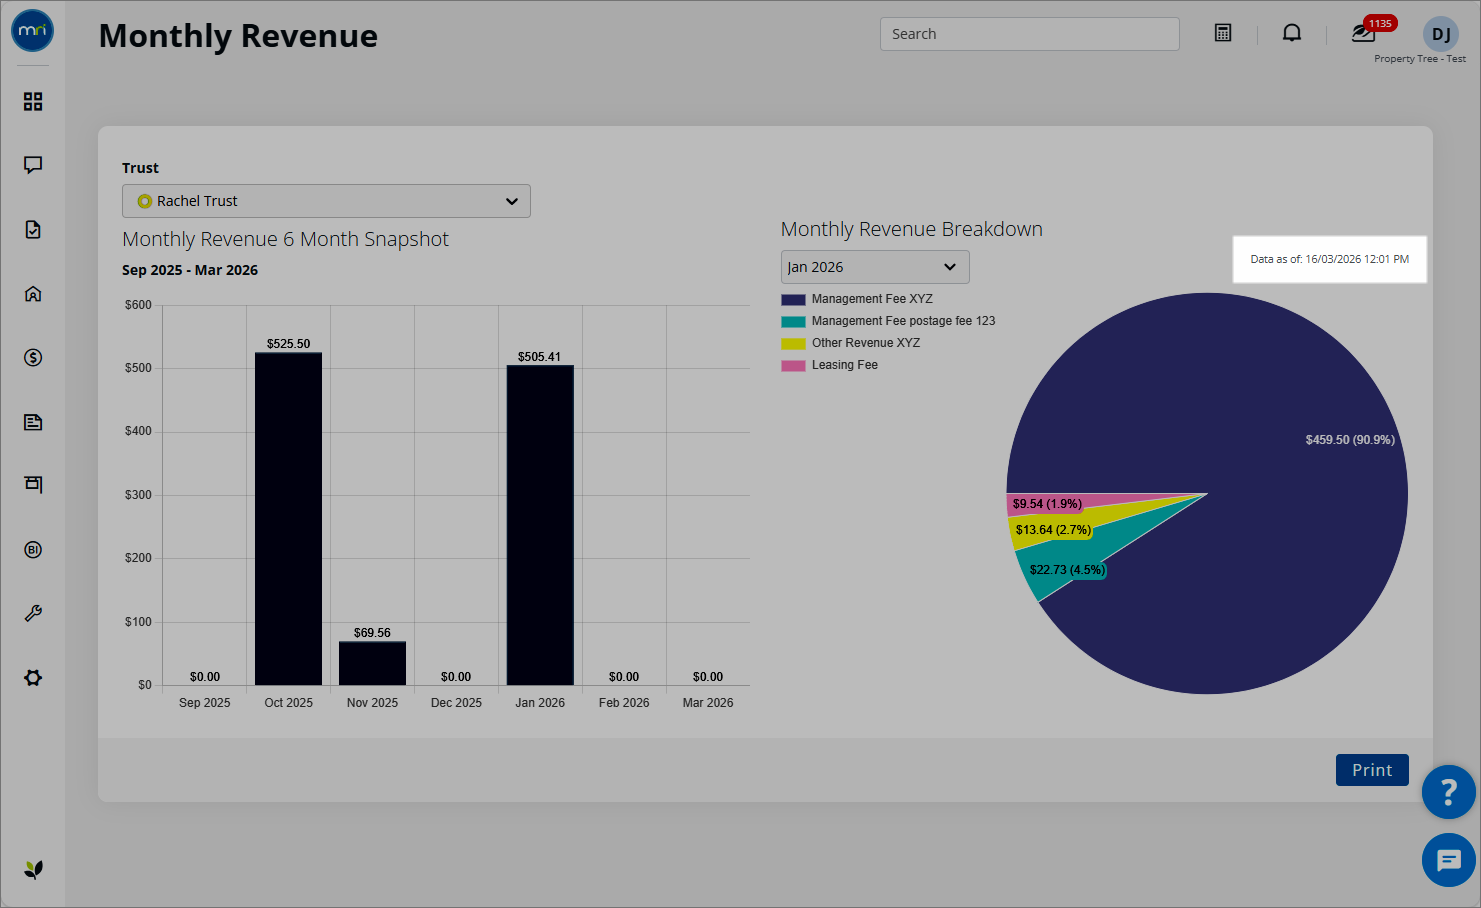
Task: Expand the Jan 2026 month dropdown
Action: [x=875, y=267]
